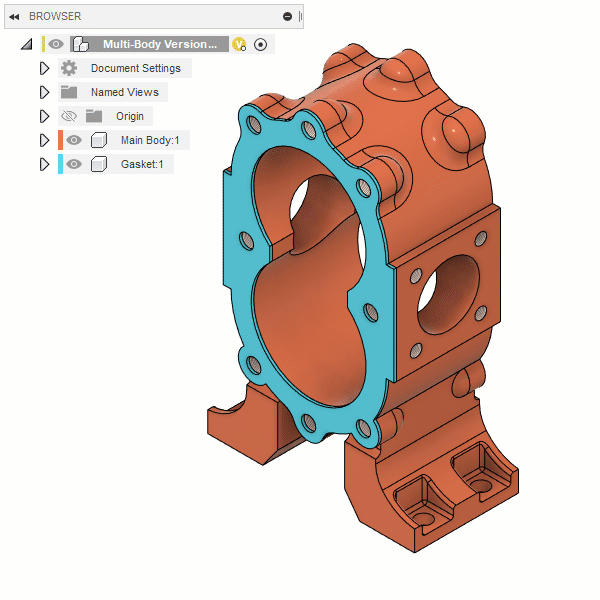The height and width of the screenshot is (600, 600).
Task: Activate the root component radio button
Action: click(x=261, y=44)
